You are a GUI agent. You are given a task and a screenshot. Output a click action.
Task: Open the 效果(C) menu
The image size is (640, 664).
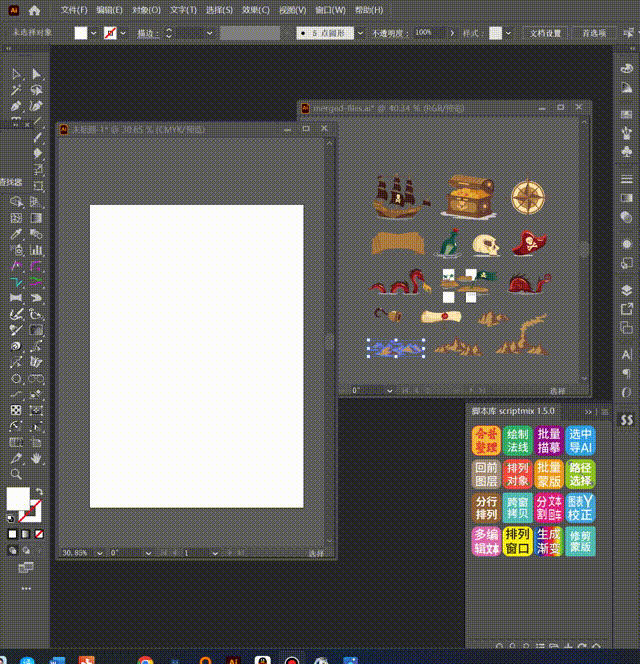[255, 10]
